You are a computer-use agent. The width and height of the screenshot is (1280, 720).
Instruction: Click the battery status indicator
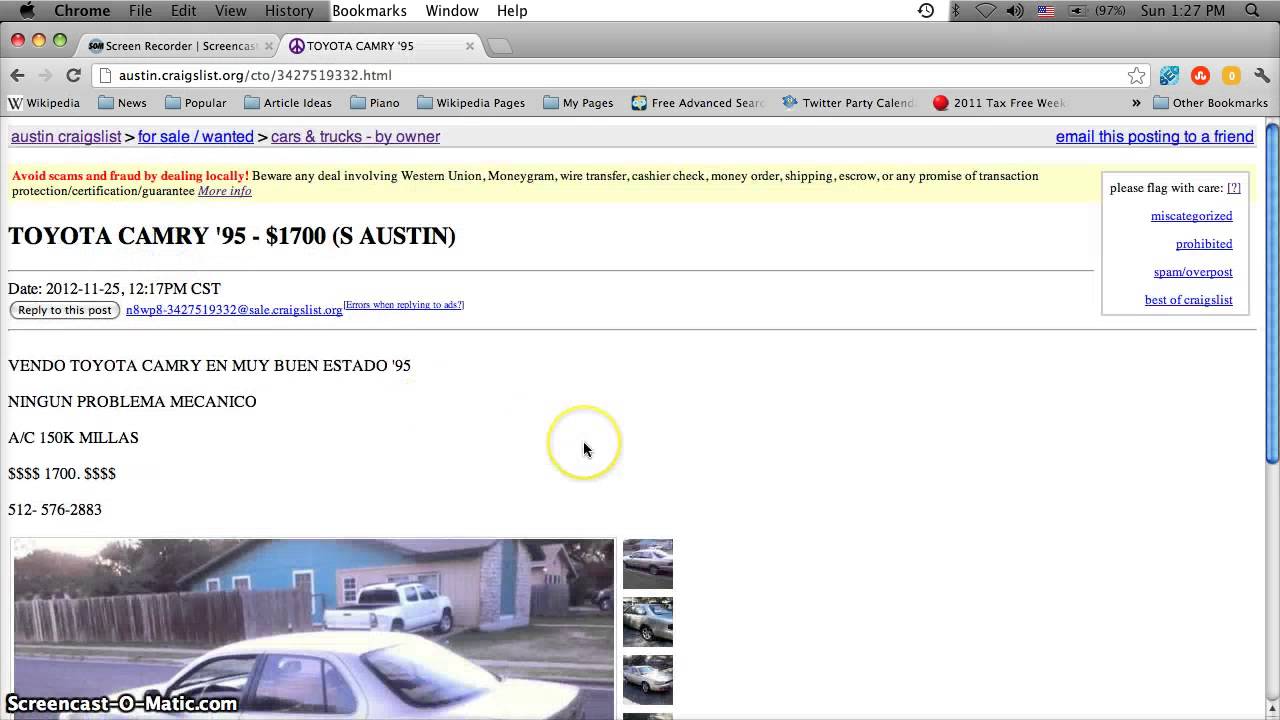(1098, 10)
